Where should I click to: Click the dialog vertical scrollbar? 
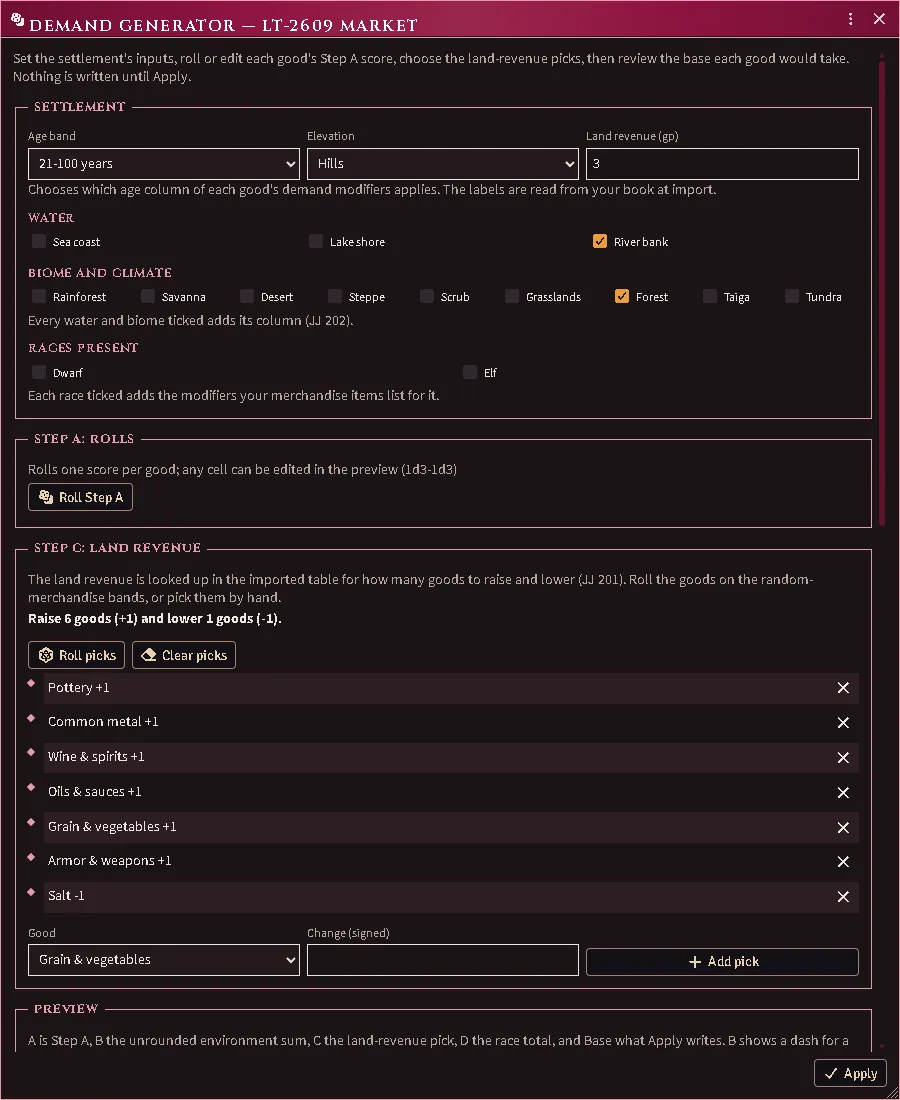[882, 291]
